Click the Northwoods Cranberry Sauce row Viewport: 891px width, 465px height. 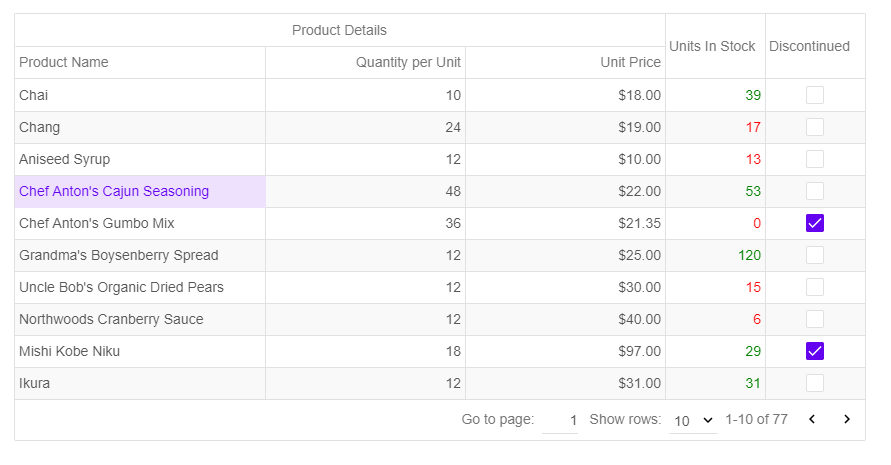(111, 319)
